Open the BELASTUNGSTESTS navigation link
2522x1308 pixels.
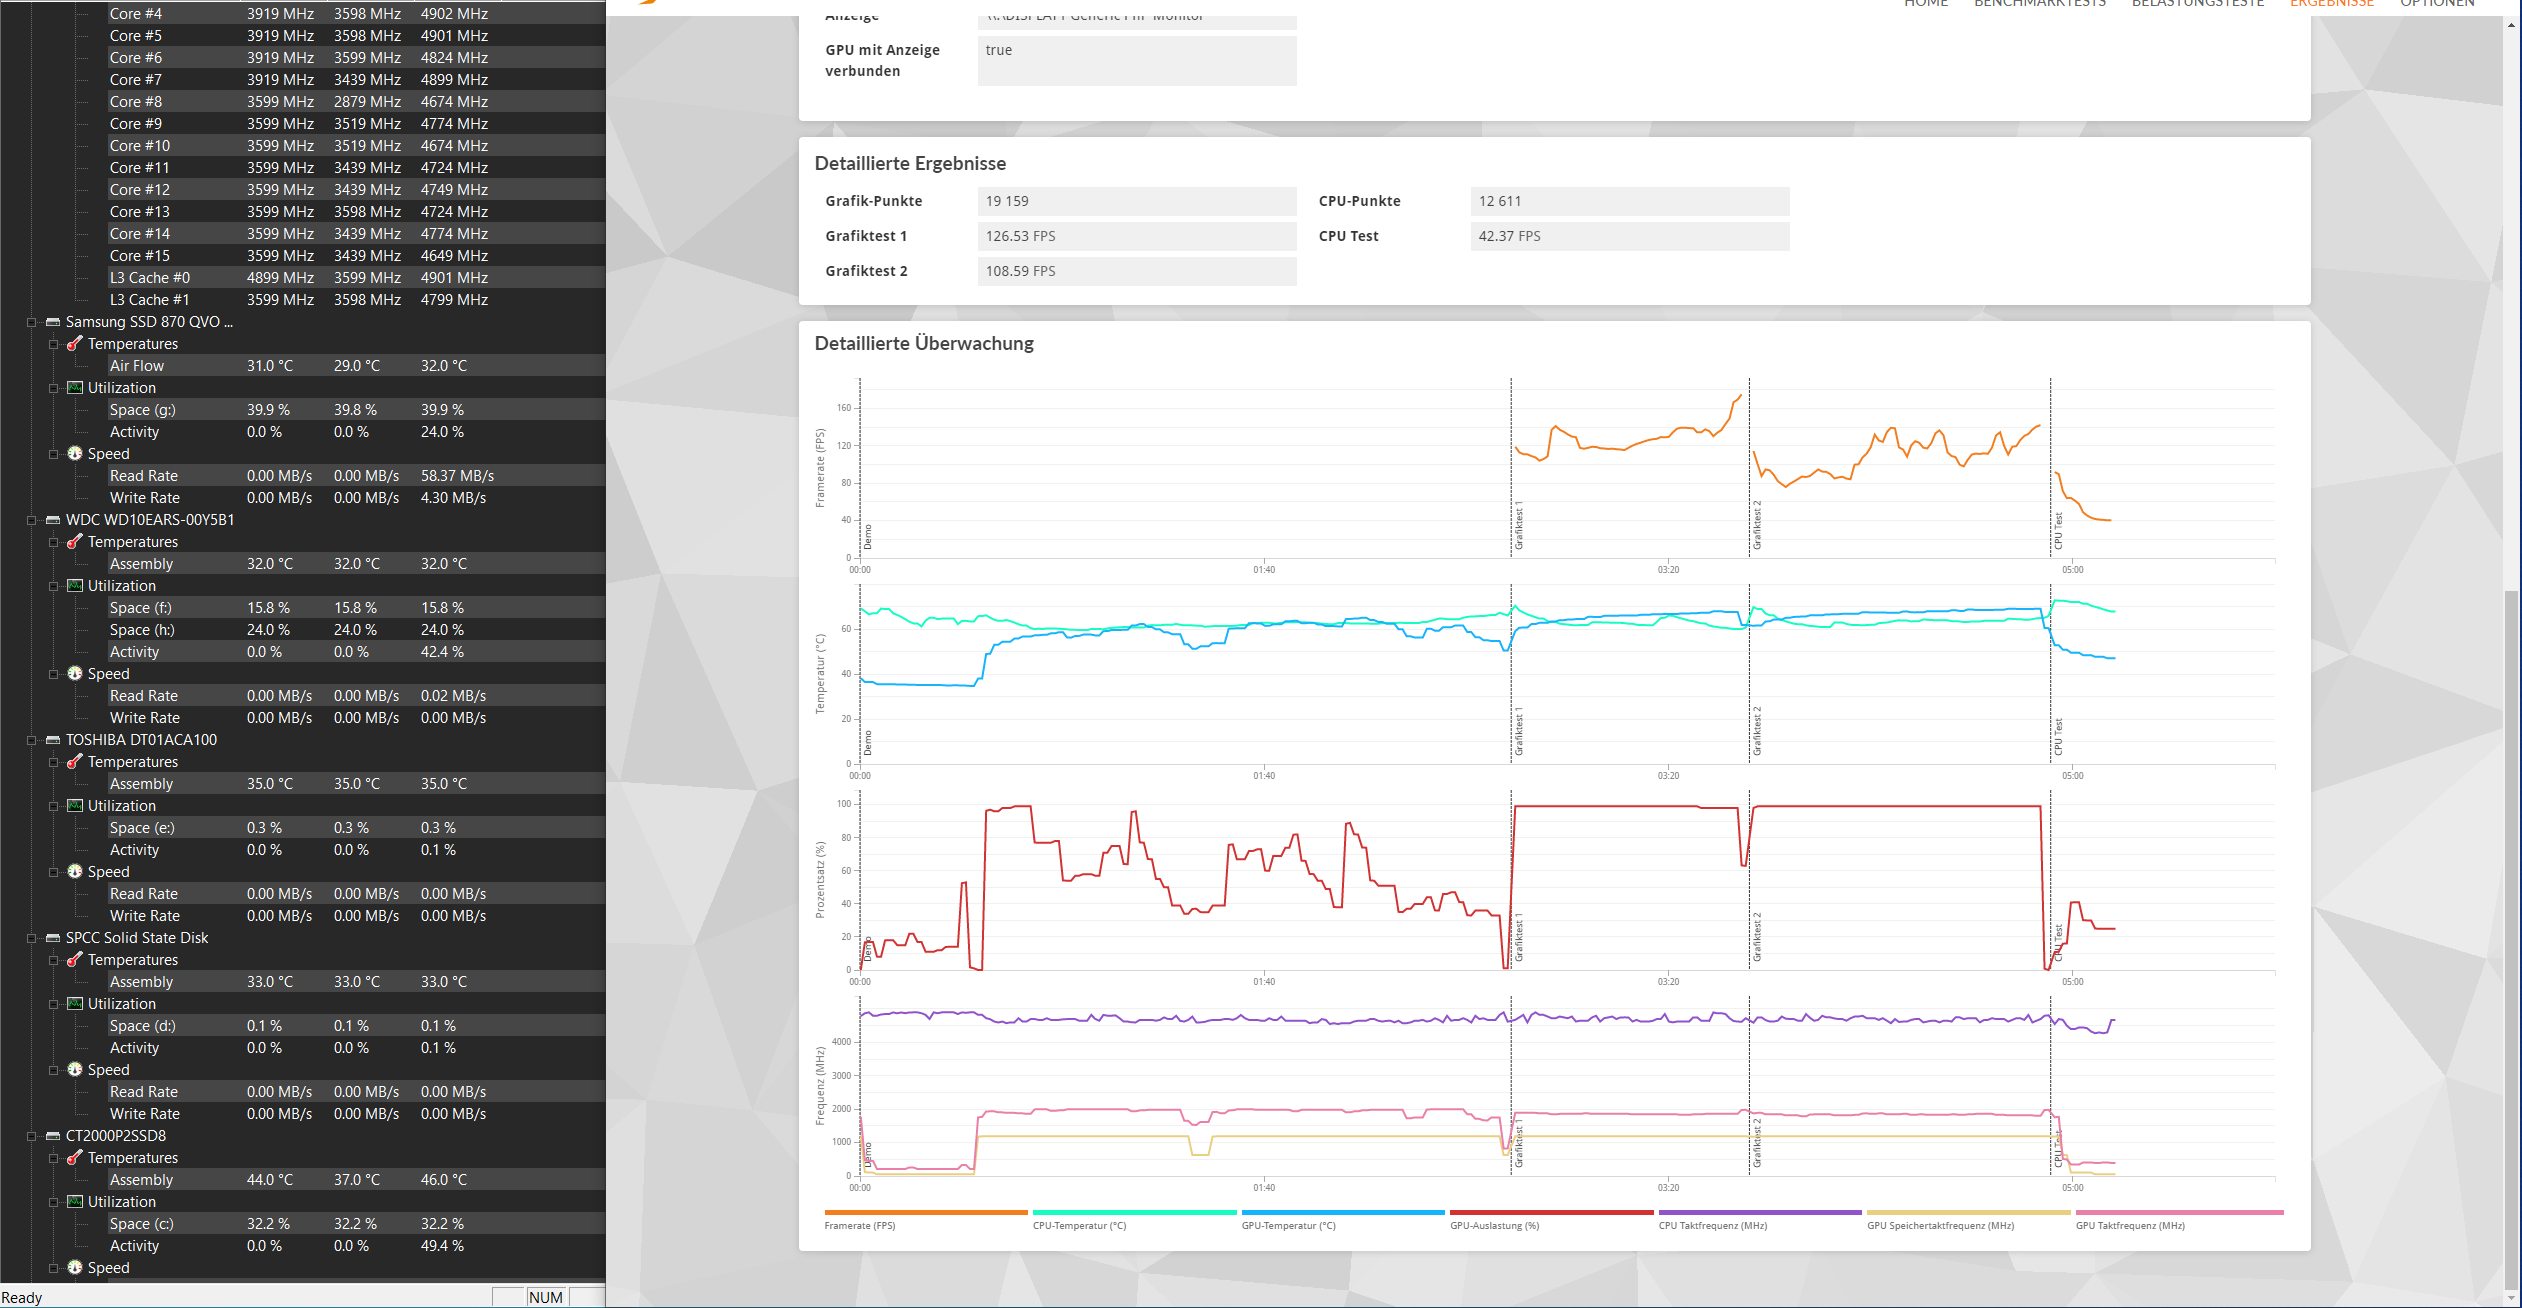(2197, 4)
